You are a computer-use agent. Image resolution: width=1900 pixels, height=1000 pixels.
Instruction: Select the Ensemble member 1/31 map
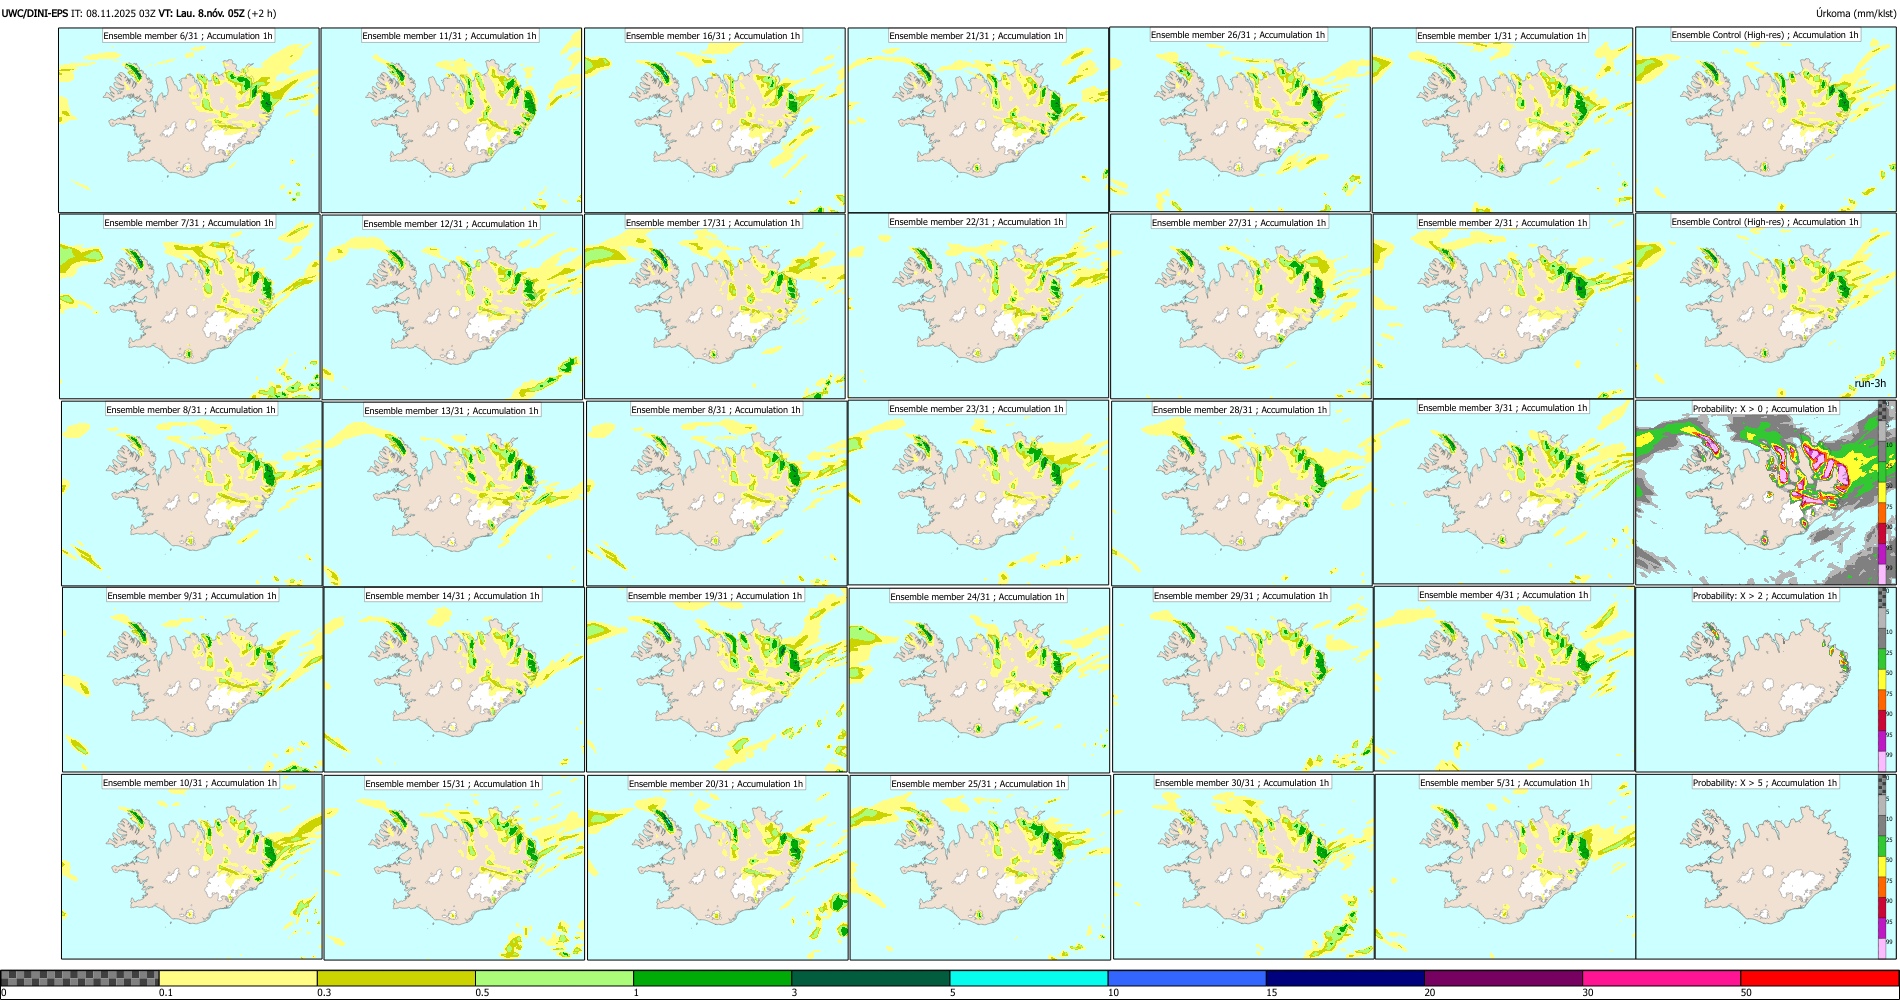(x=1502, y=120)
